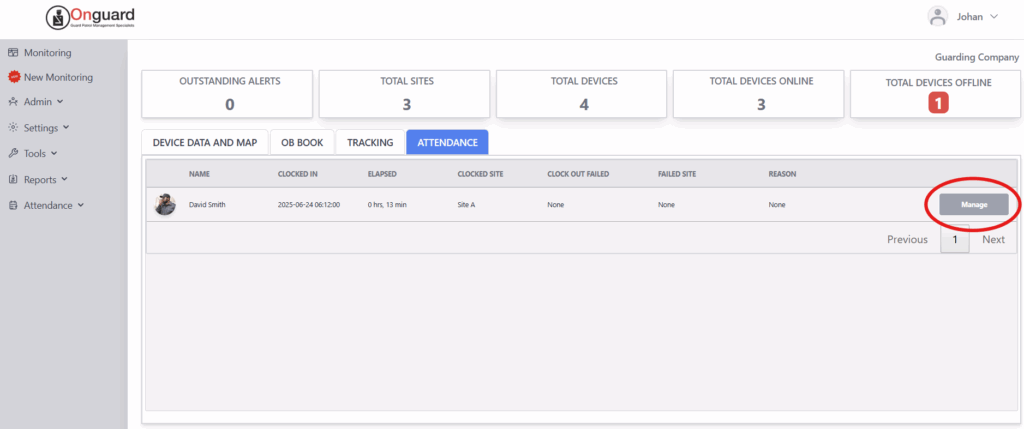Open New Monitoring in the sidebar
This screenshot has width=1024, height=429.
58,77
